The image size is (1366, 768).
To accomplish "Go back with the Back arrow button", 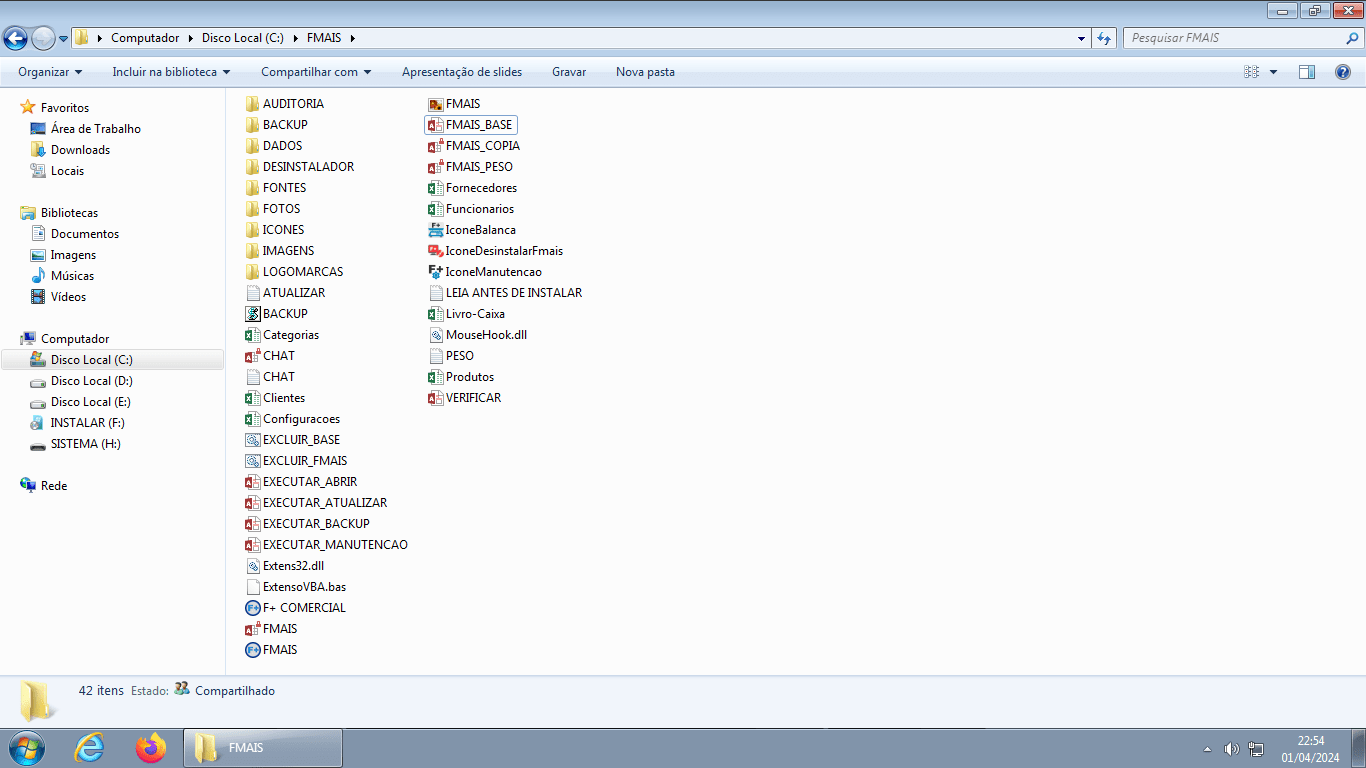I will pyautogui.click(x=15, y=38).
